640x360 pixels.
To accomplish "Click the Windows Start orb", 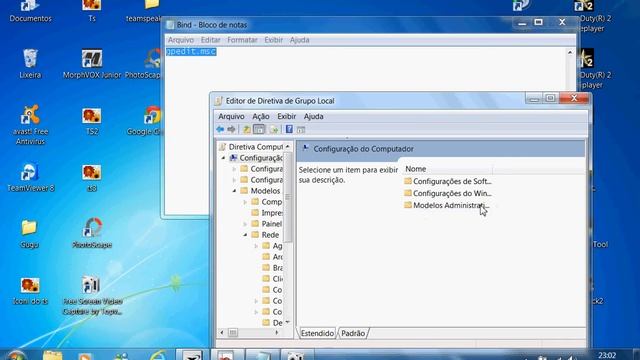I will 16,355.
